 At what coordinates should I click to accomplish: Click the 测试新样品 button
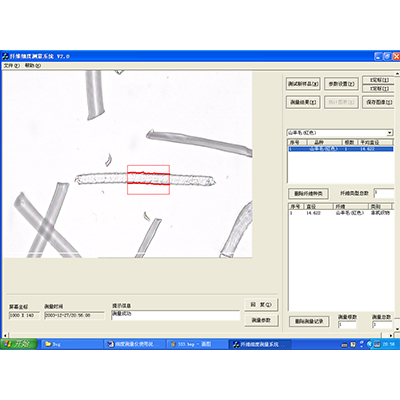303,84
